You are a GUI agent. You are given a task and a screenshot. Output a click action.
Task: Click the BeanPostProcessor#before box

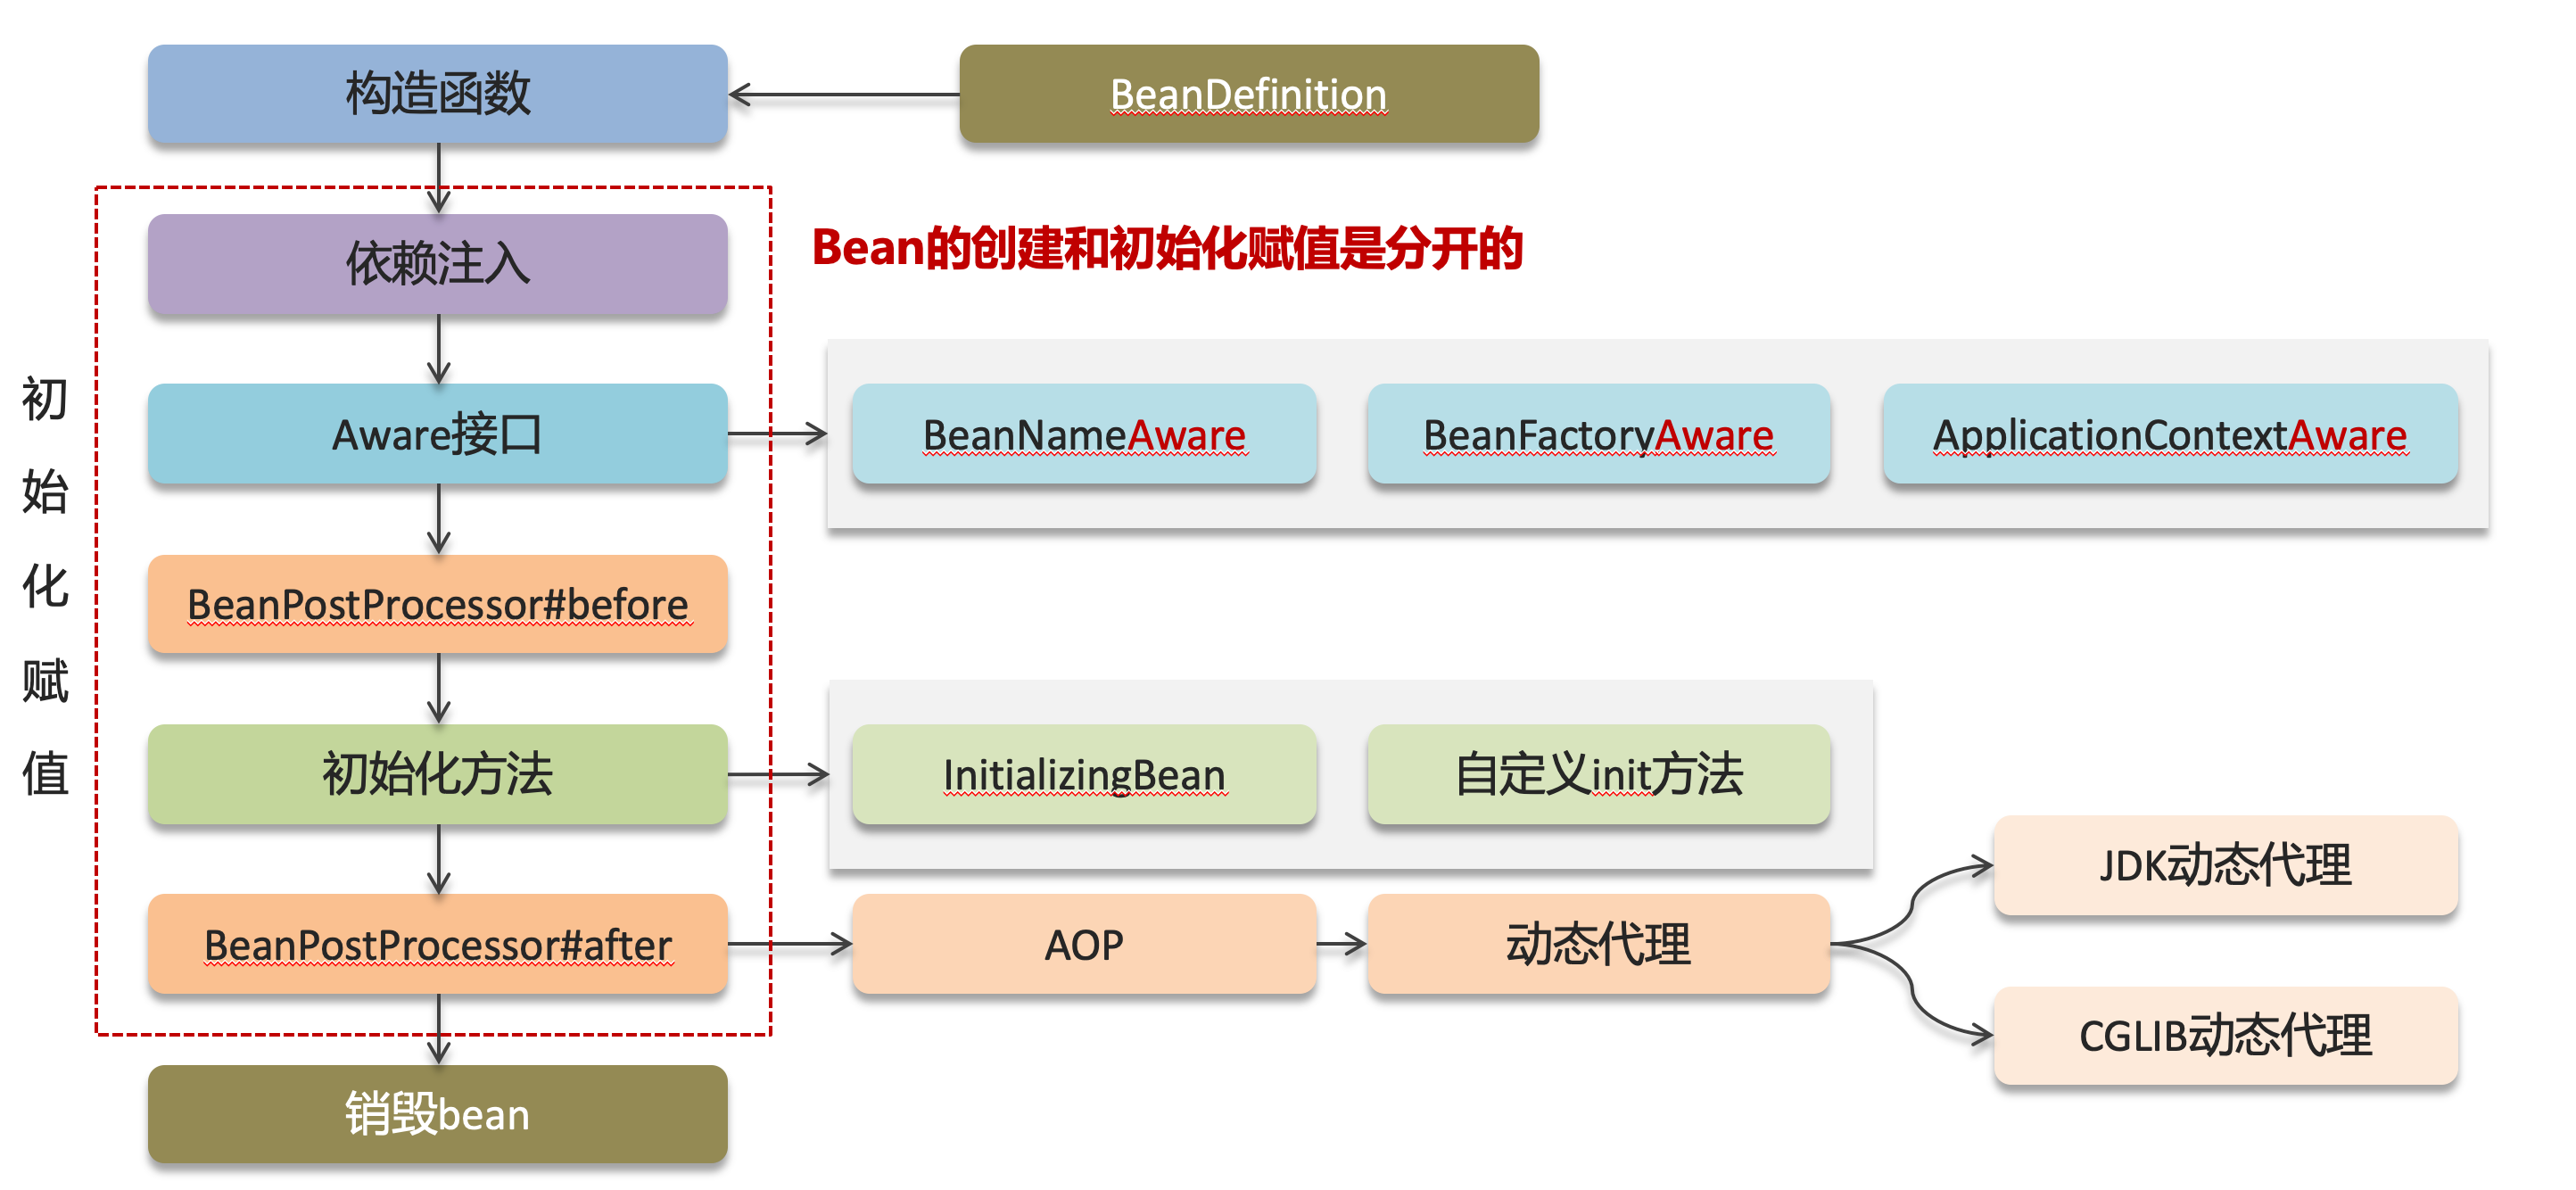tap(437, 604)
